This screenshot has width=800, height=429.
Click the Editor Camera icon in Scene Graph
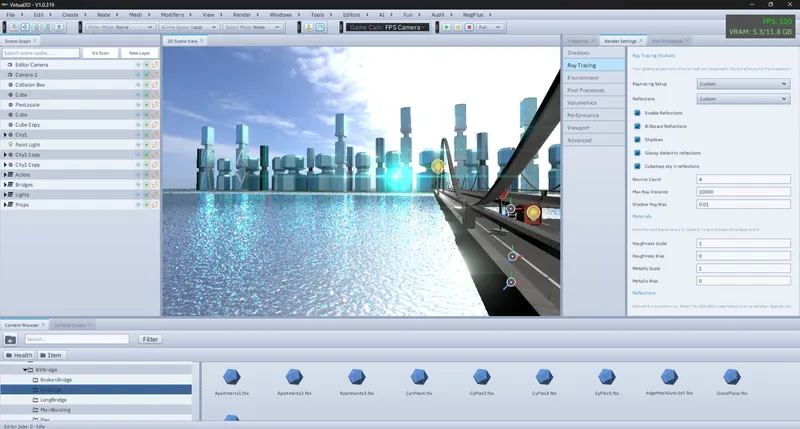click(10, 65)
